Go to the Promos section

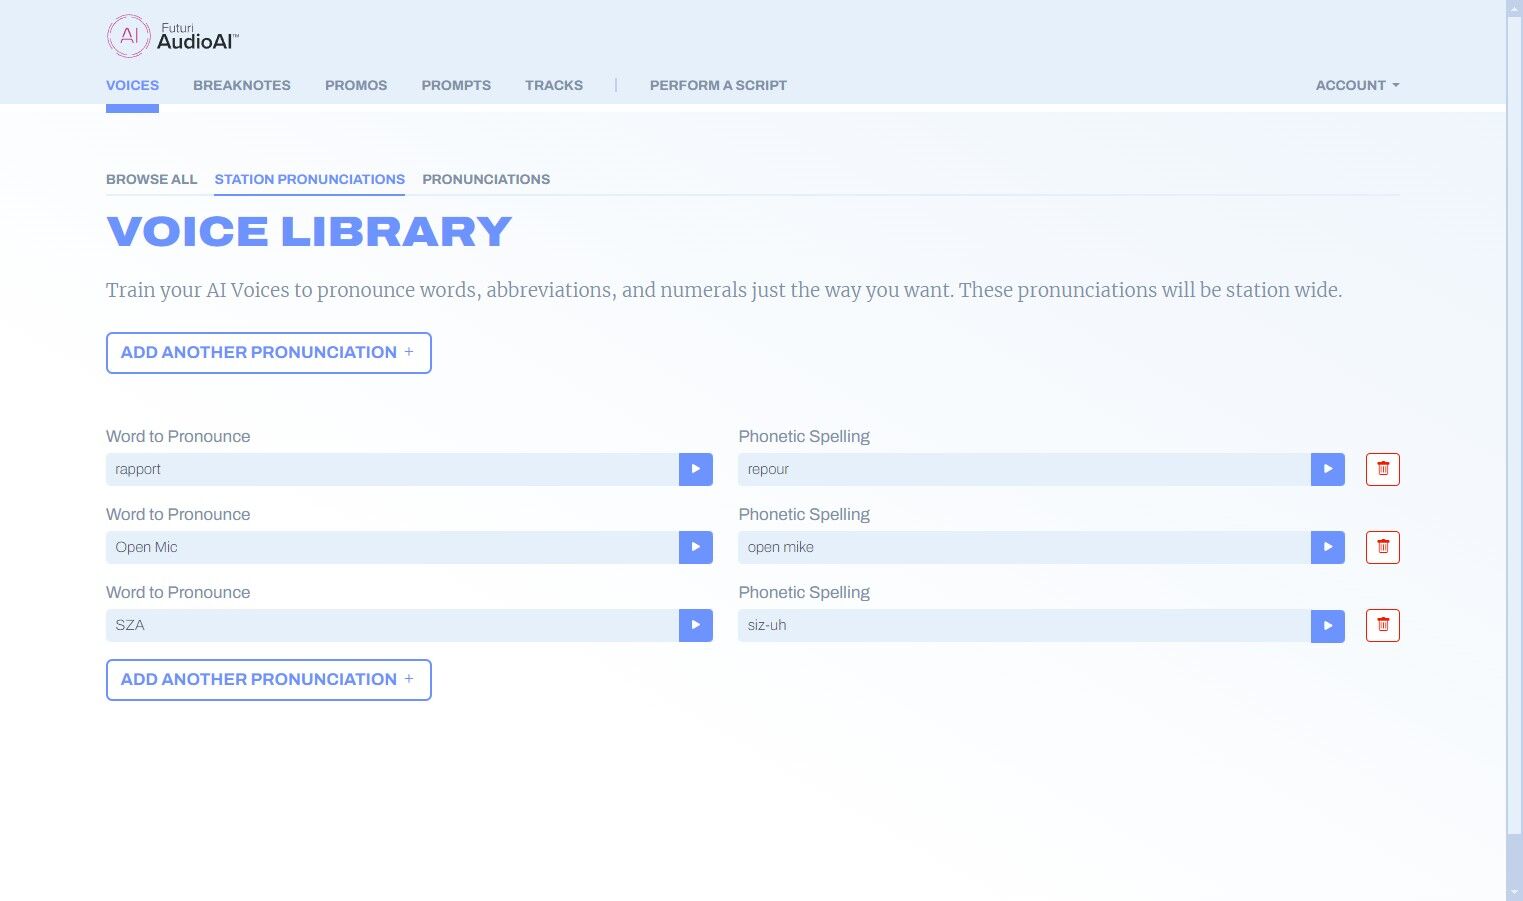point(355,85)
